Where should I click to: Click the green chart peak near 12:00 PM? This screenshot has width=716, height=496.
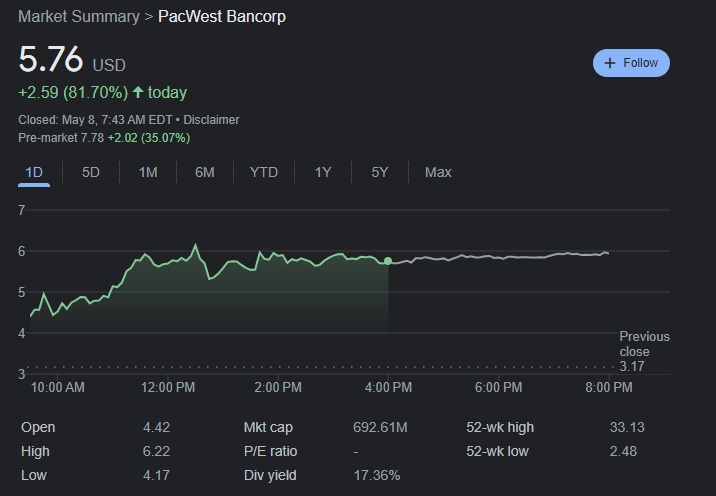pos(195,245)
